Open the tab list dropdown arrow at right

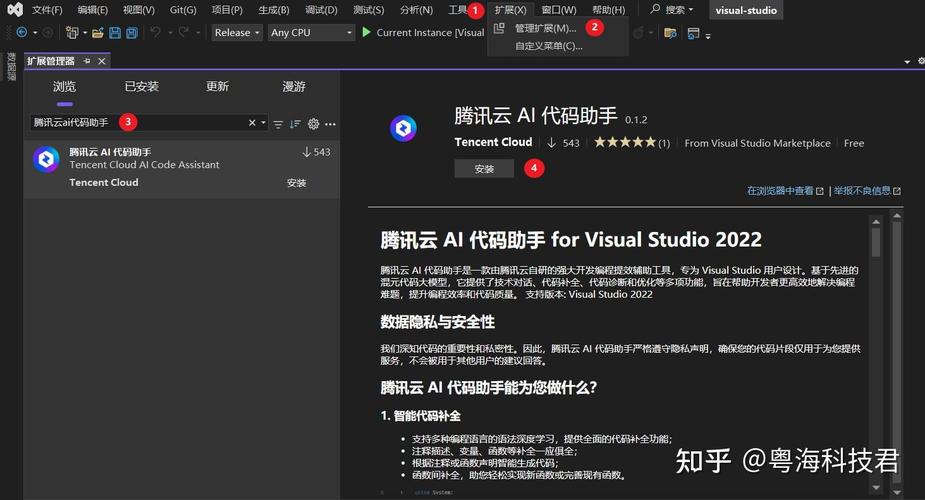coord(907,61)
